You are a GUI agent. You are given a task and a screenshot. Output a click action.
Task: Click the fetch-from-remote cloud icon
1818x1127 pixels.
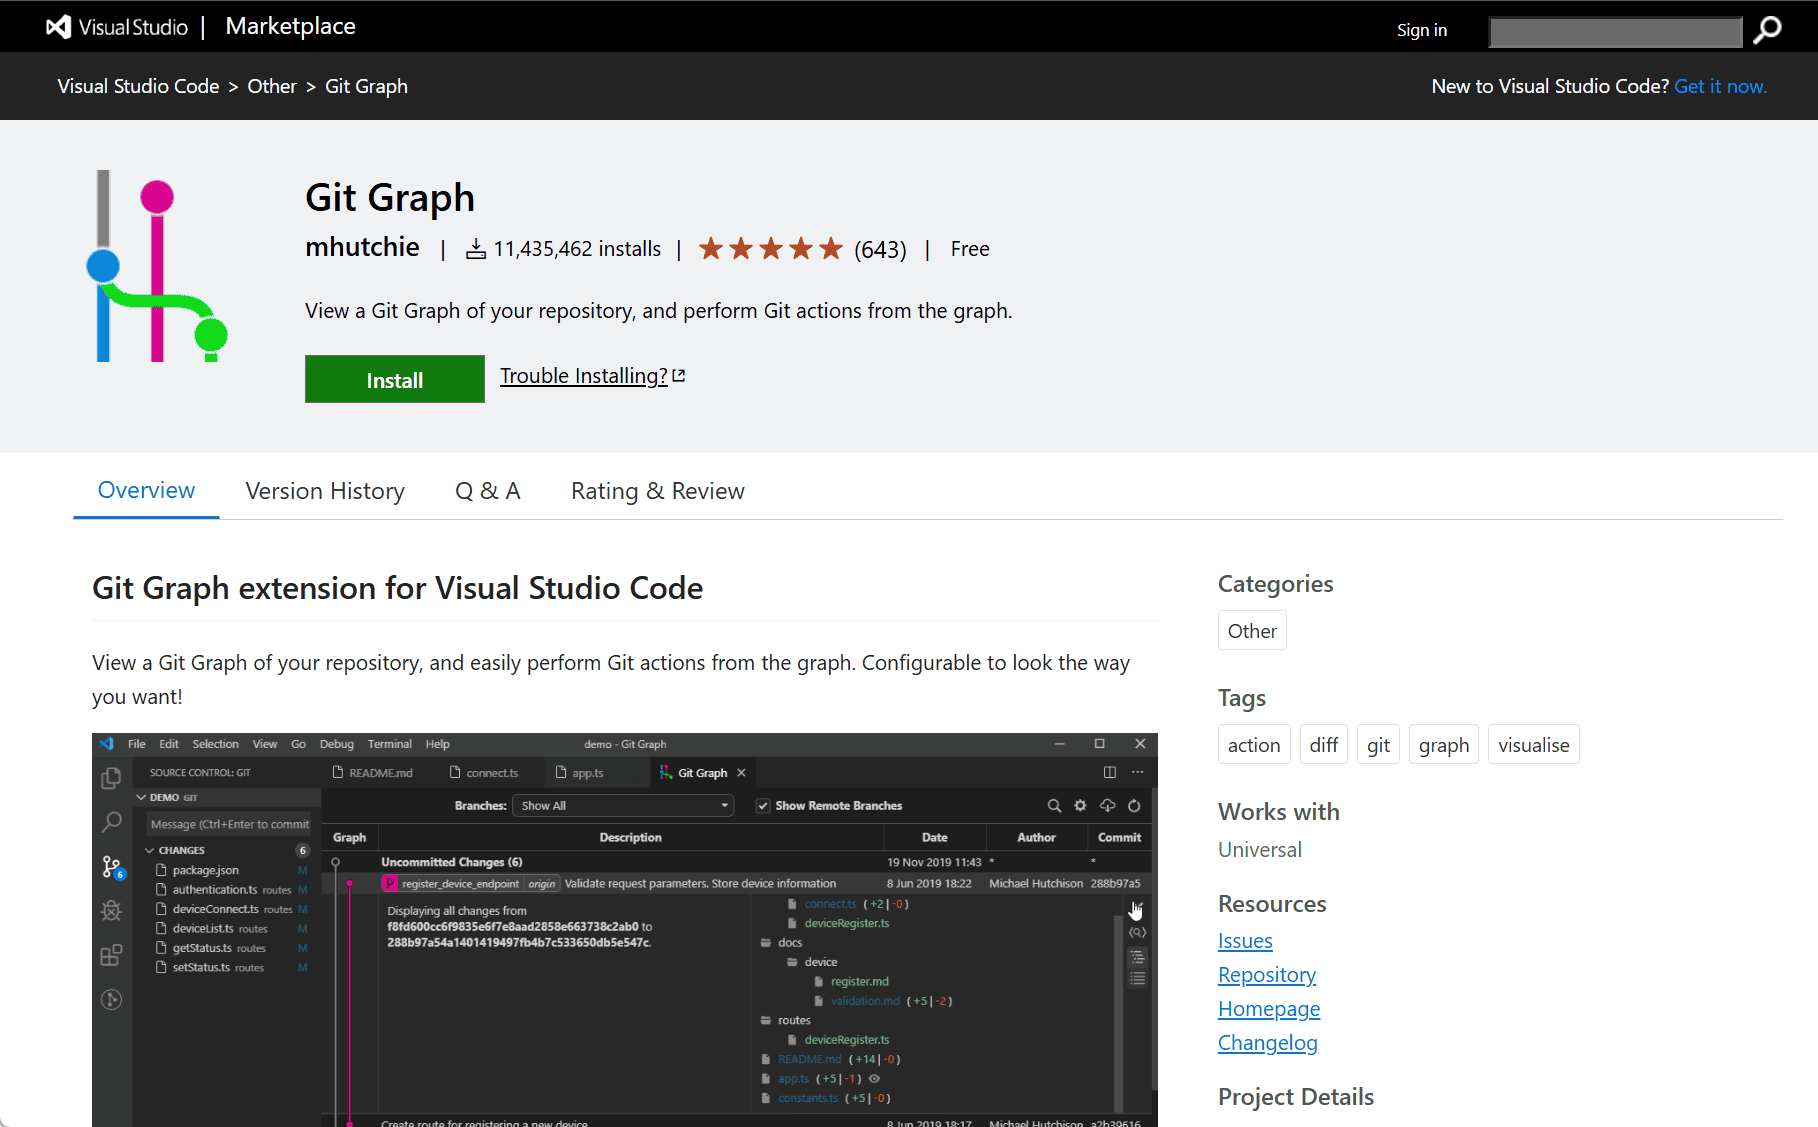coord(1107,805)
